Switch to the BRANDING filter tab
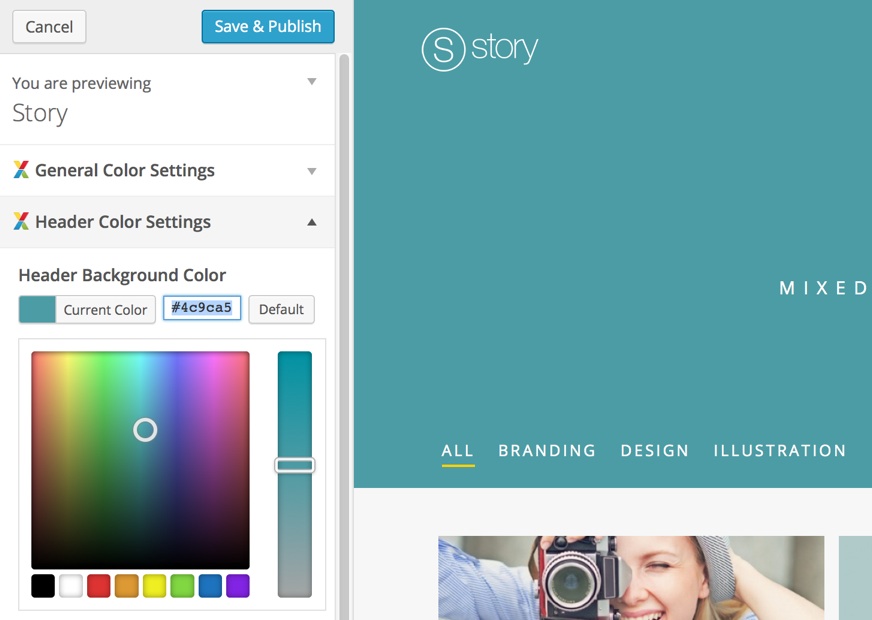Screen dimensions: 872x620 click(x=547, y=451)
